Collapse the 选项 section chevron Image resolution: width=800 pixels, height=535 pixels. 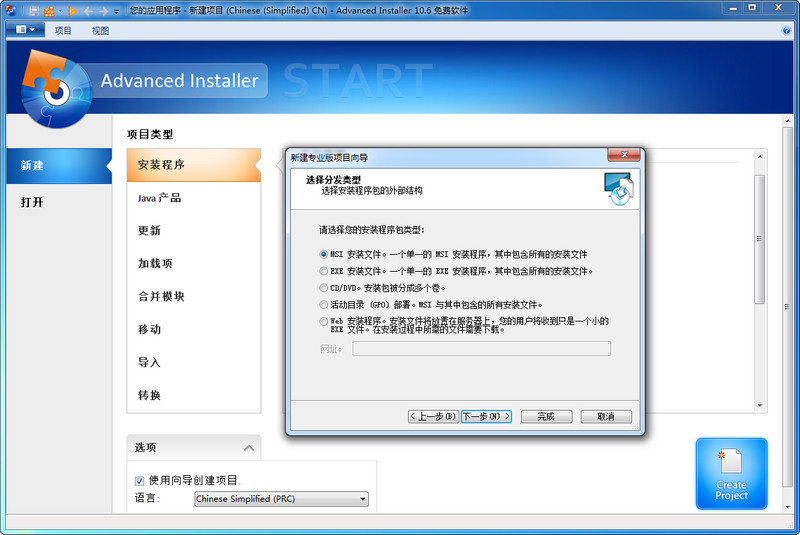click(249, 448)
